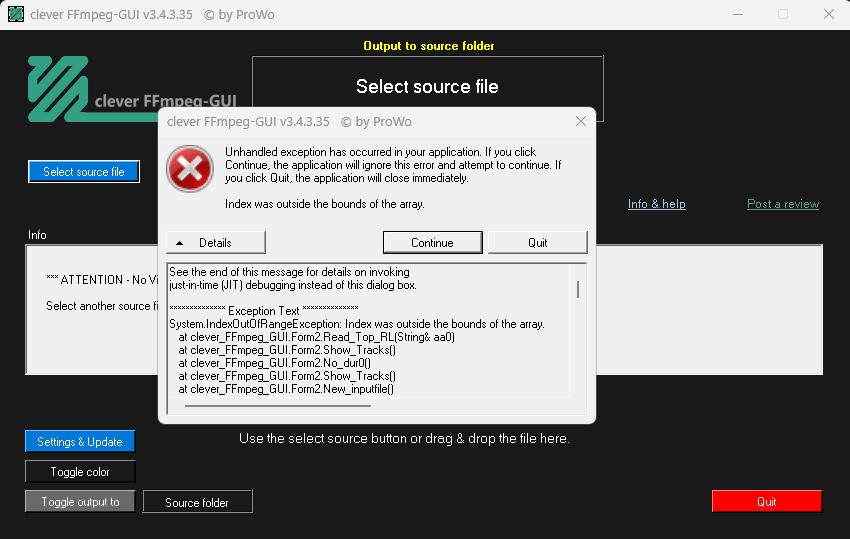This screenshot has width=850, height=539.
Task: Click the Exception Text header line
Action: 263,311
